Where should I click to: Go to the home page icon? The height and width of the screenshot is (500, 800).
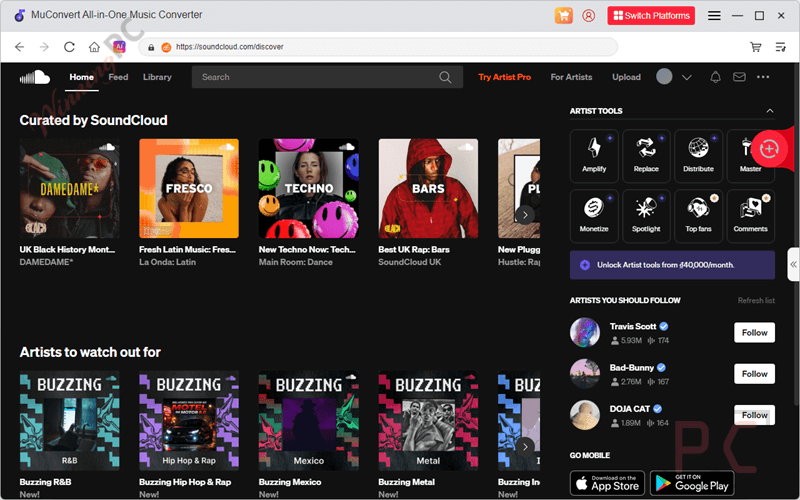click(x=94, y=47)
